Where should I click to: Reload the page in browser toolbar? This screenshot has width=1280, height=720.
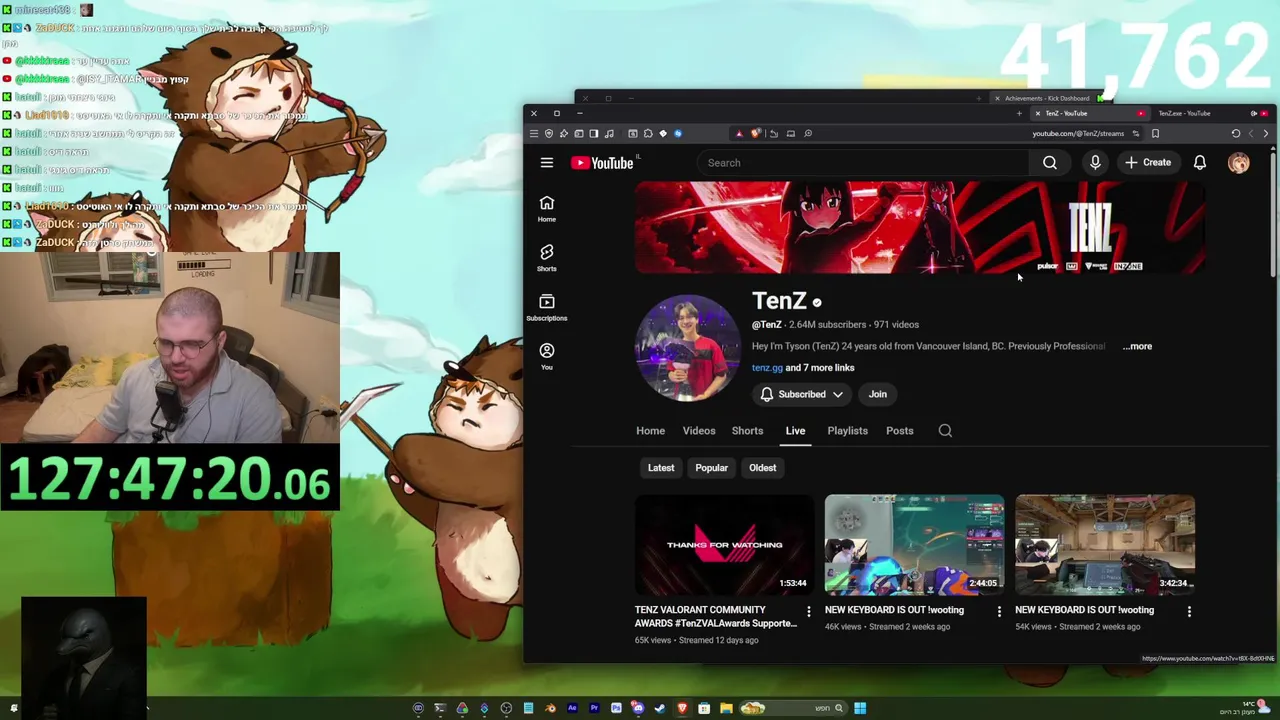[1236, 133]
